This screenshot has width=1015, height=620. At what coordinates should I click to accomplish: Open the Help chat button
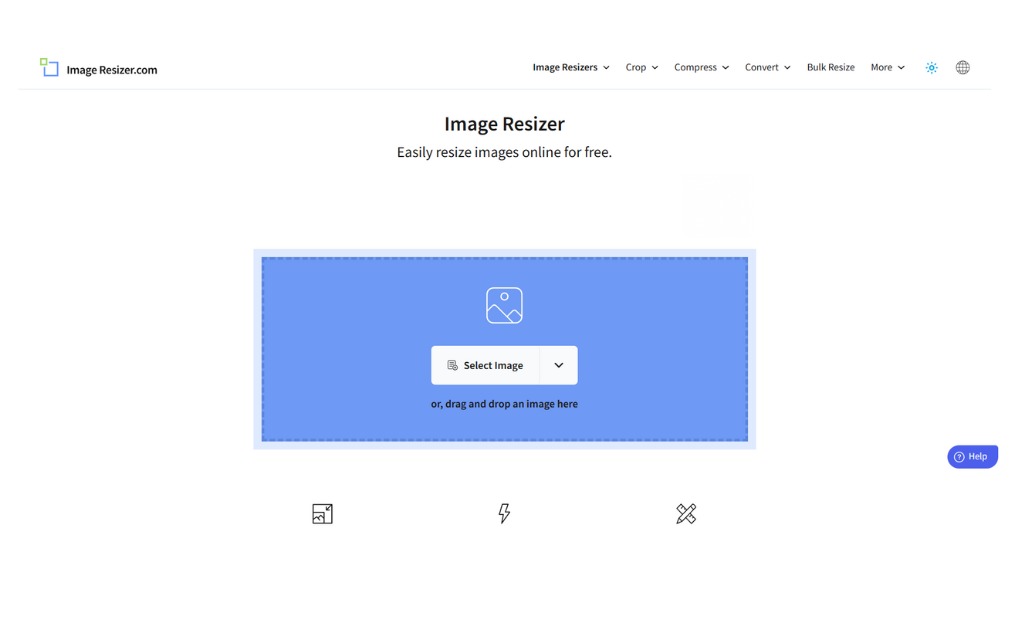972,457
